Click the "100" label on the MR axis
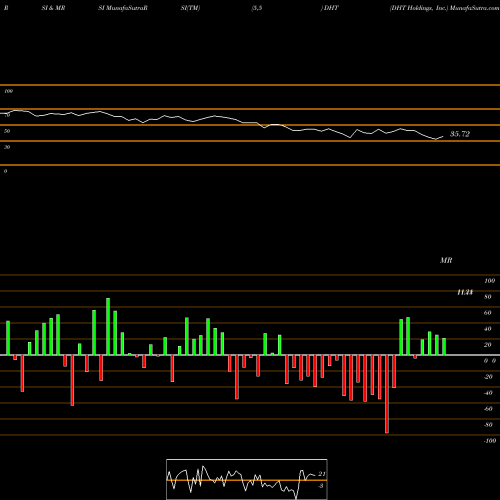Viewport: 500px width, 500px height. pyautogui.click(x=489, y=281)
